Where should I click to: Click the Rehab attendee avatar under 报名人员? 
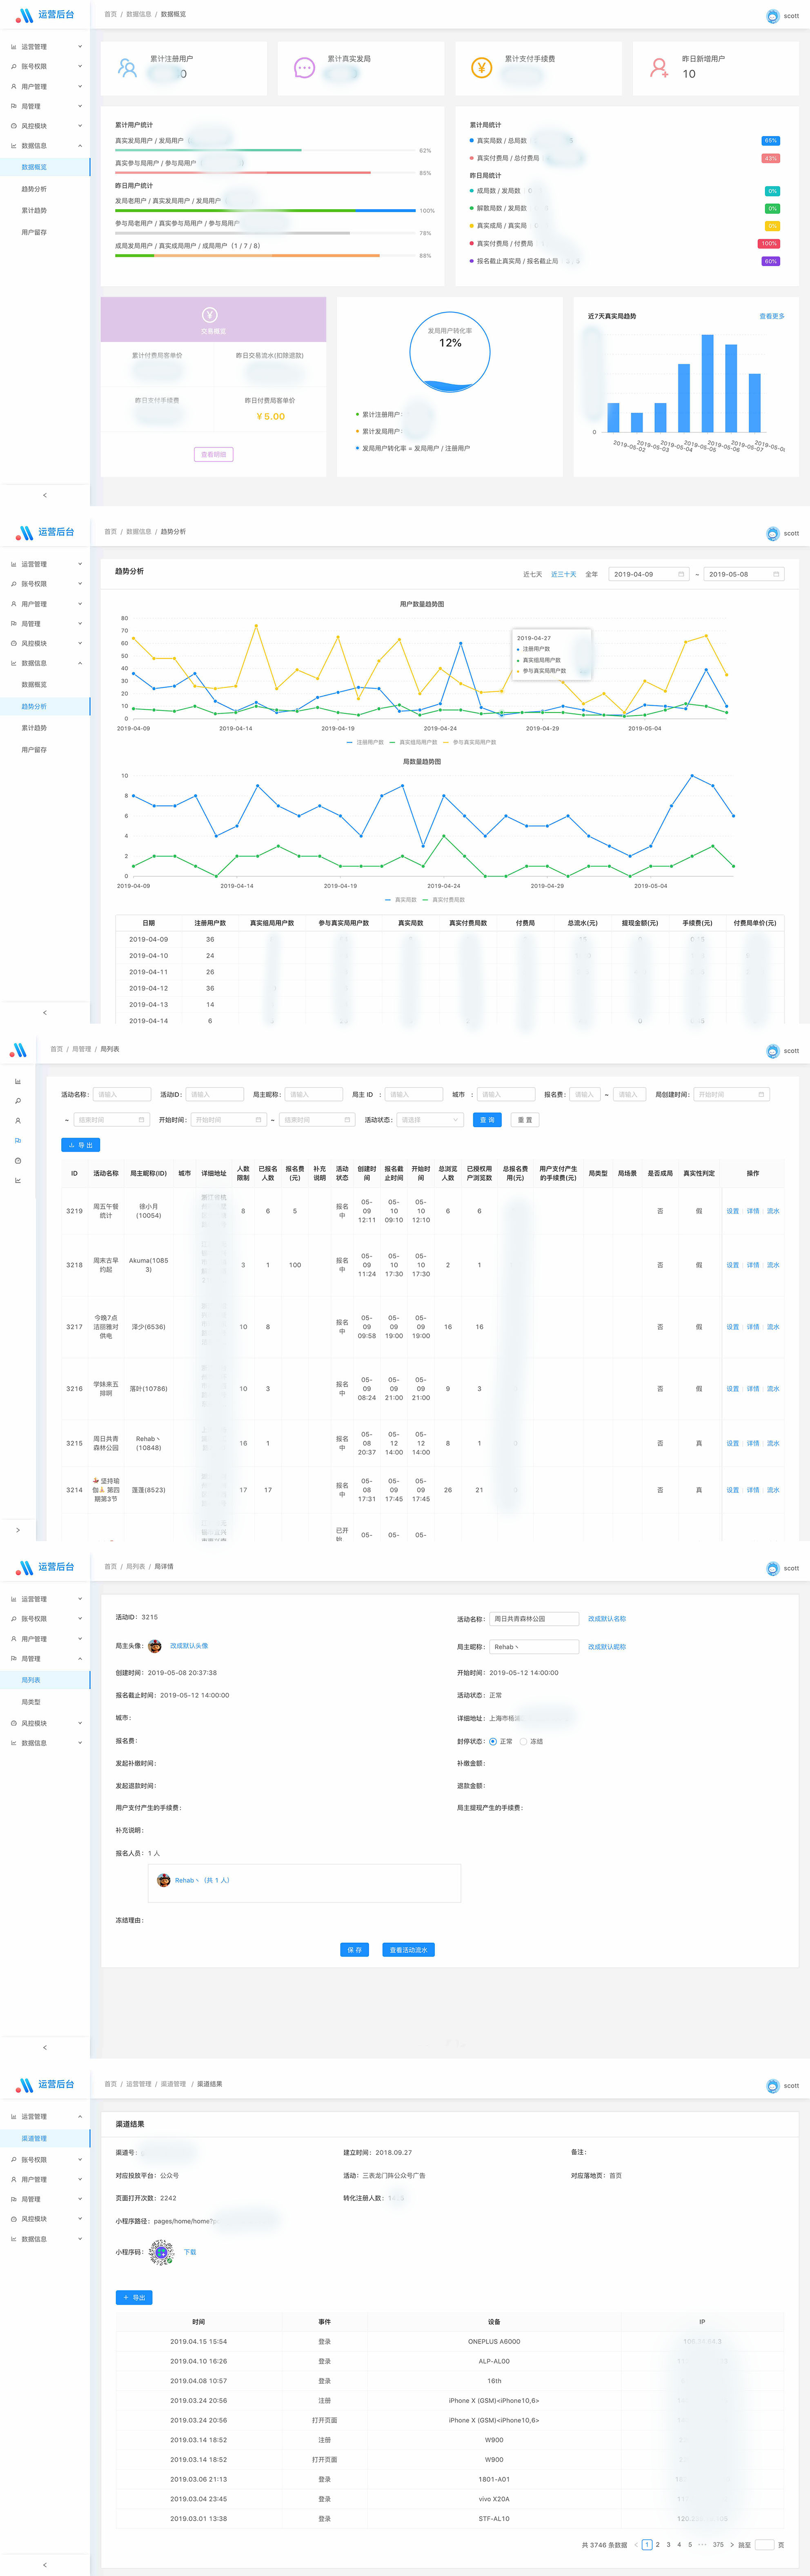click(164, 1880)
